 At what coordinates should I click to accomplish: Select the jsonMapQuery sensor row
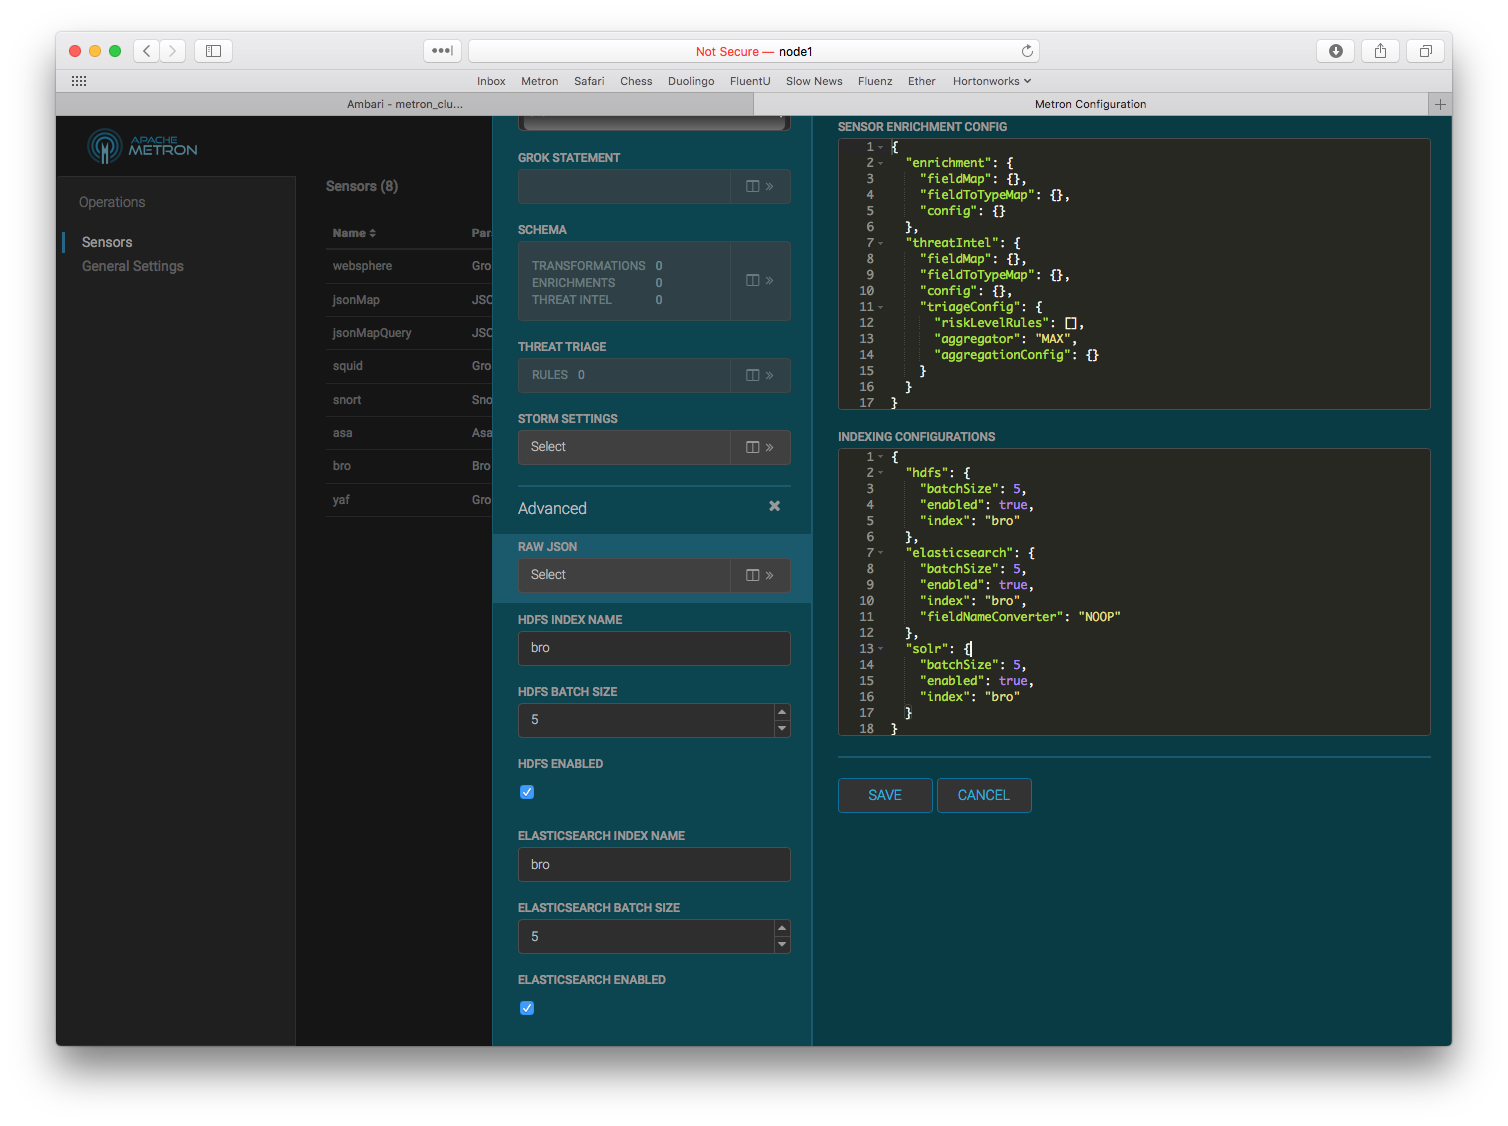click(x=409, y=333)
